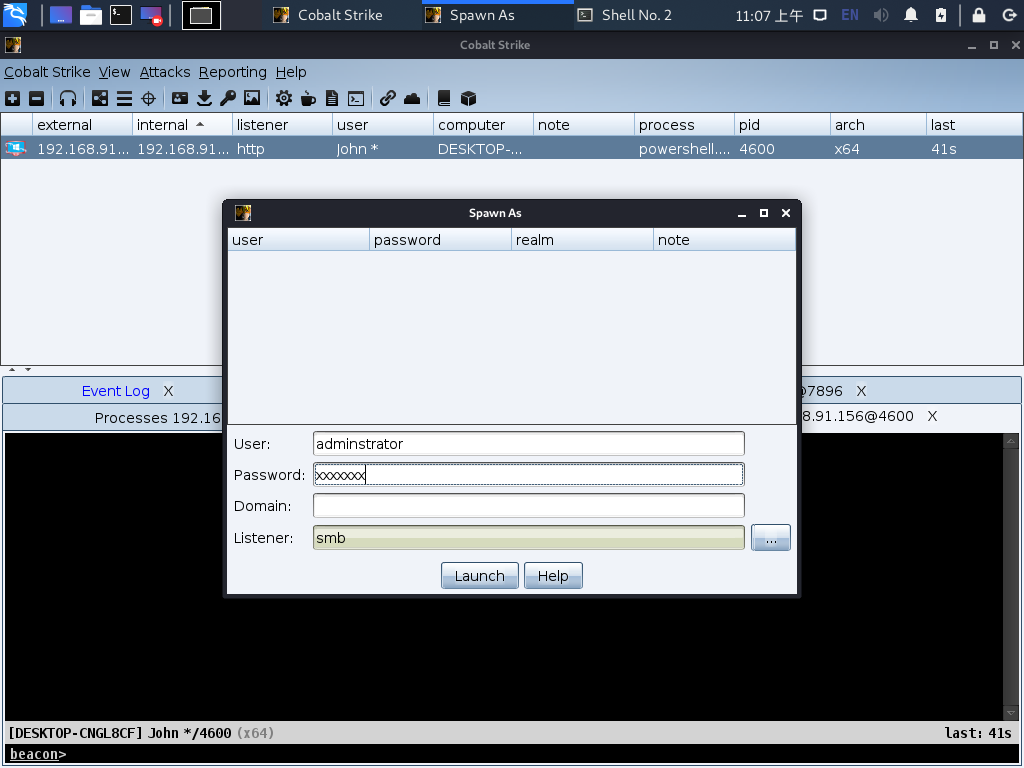Viewport: 1024px width, 768px height.
Task: Click the gear payload generator icon
Action: [284, 98]
